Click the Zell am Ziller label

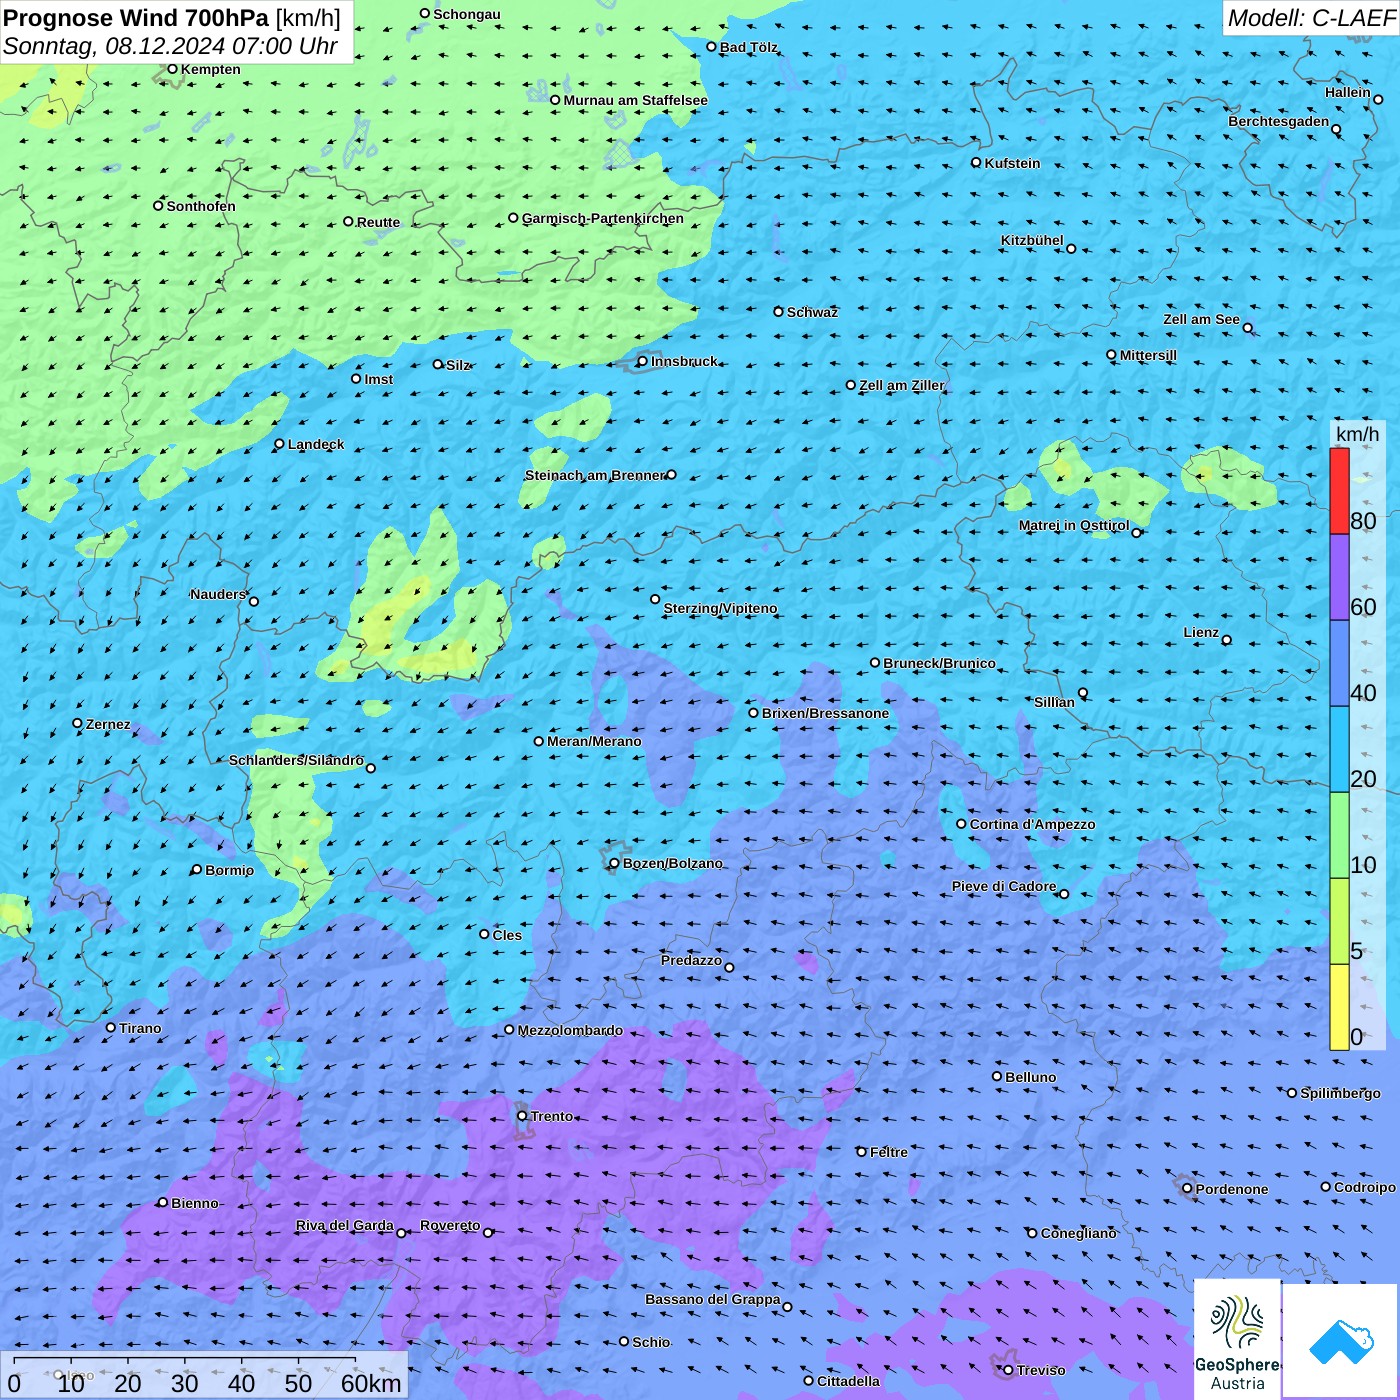(902, 385)
